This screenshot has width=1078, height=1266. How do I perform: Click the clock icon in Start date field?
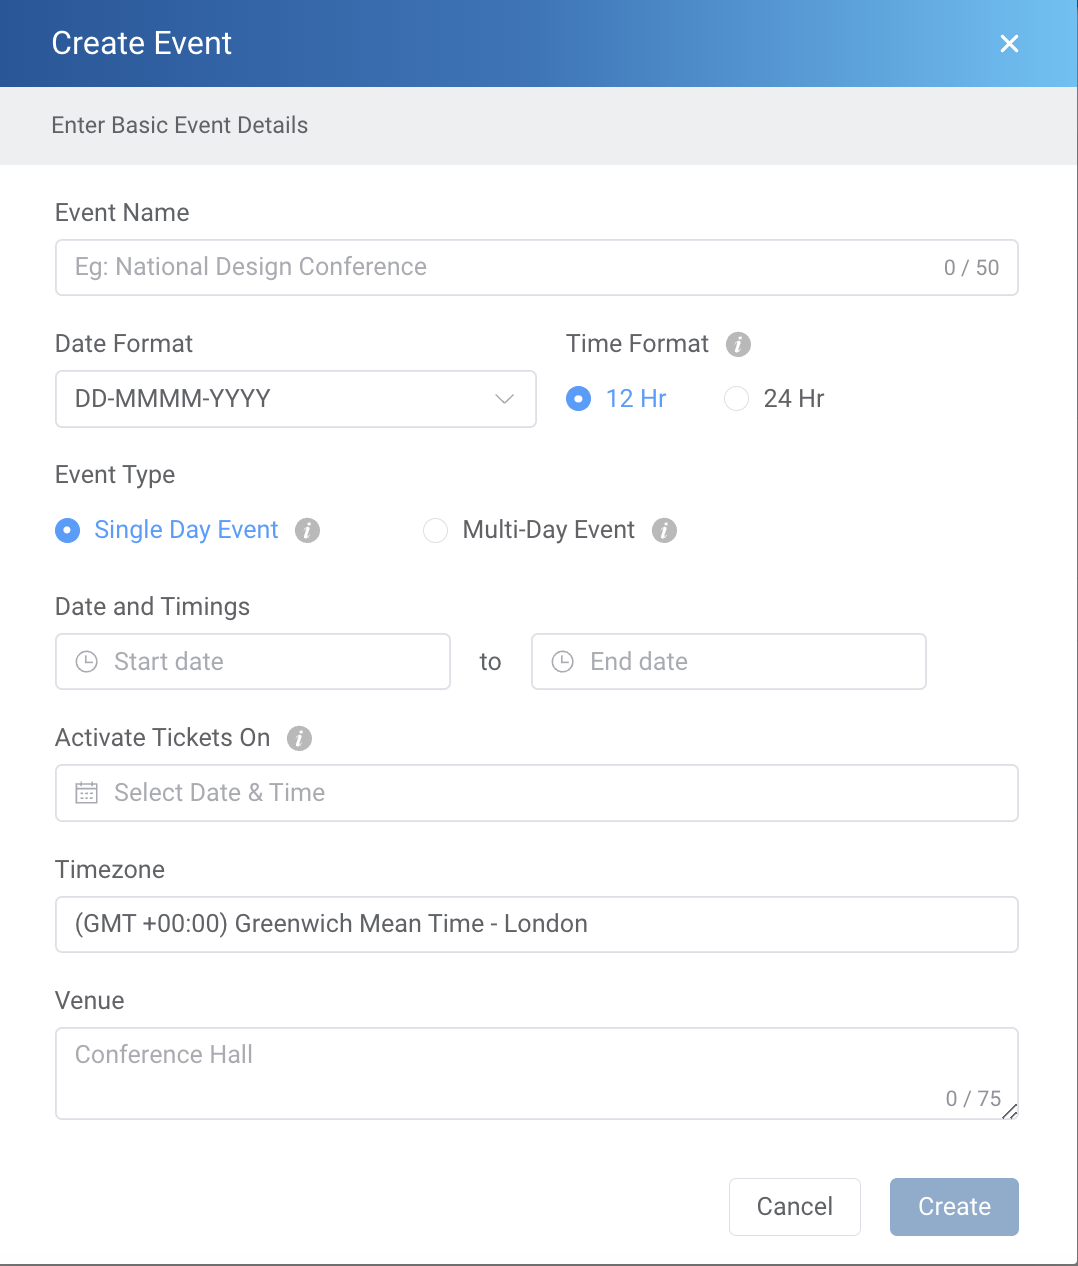tap(86, 661)
